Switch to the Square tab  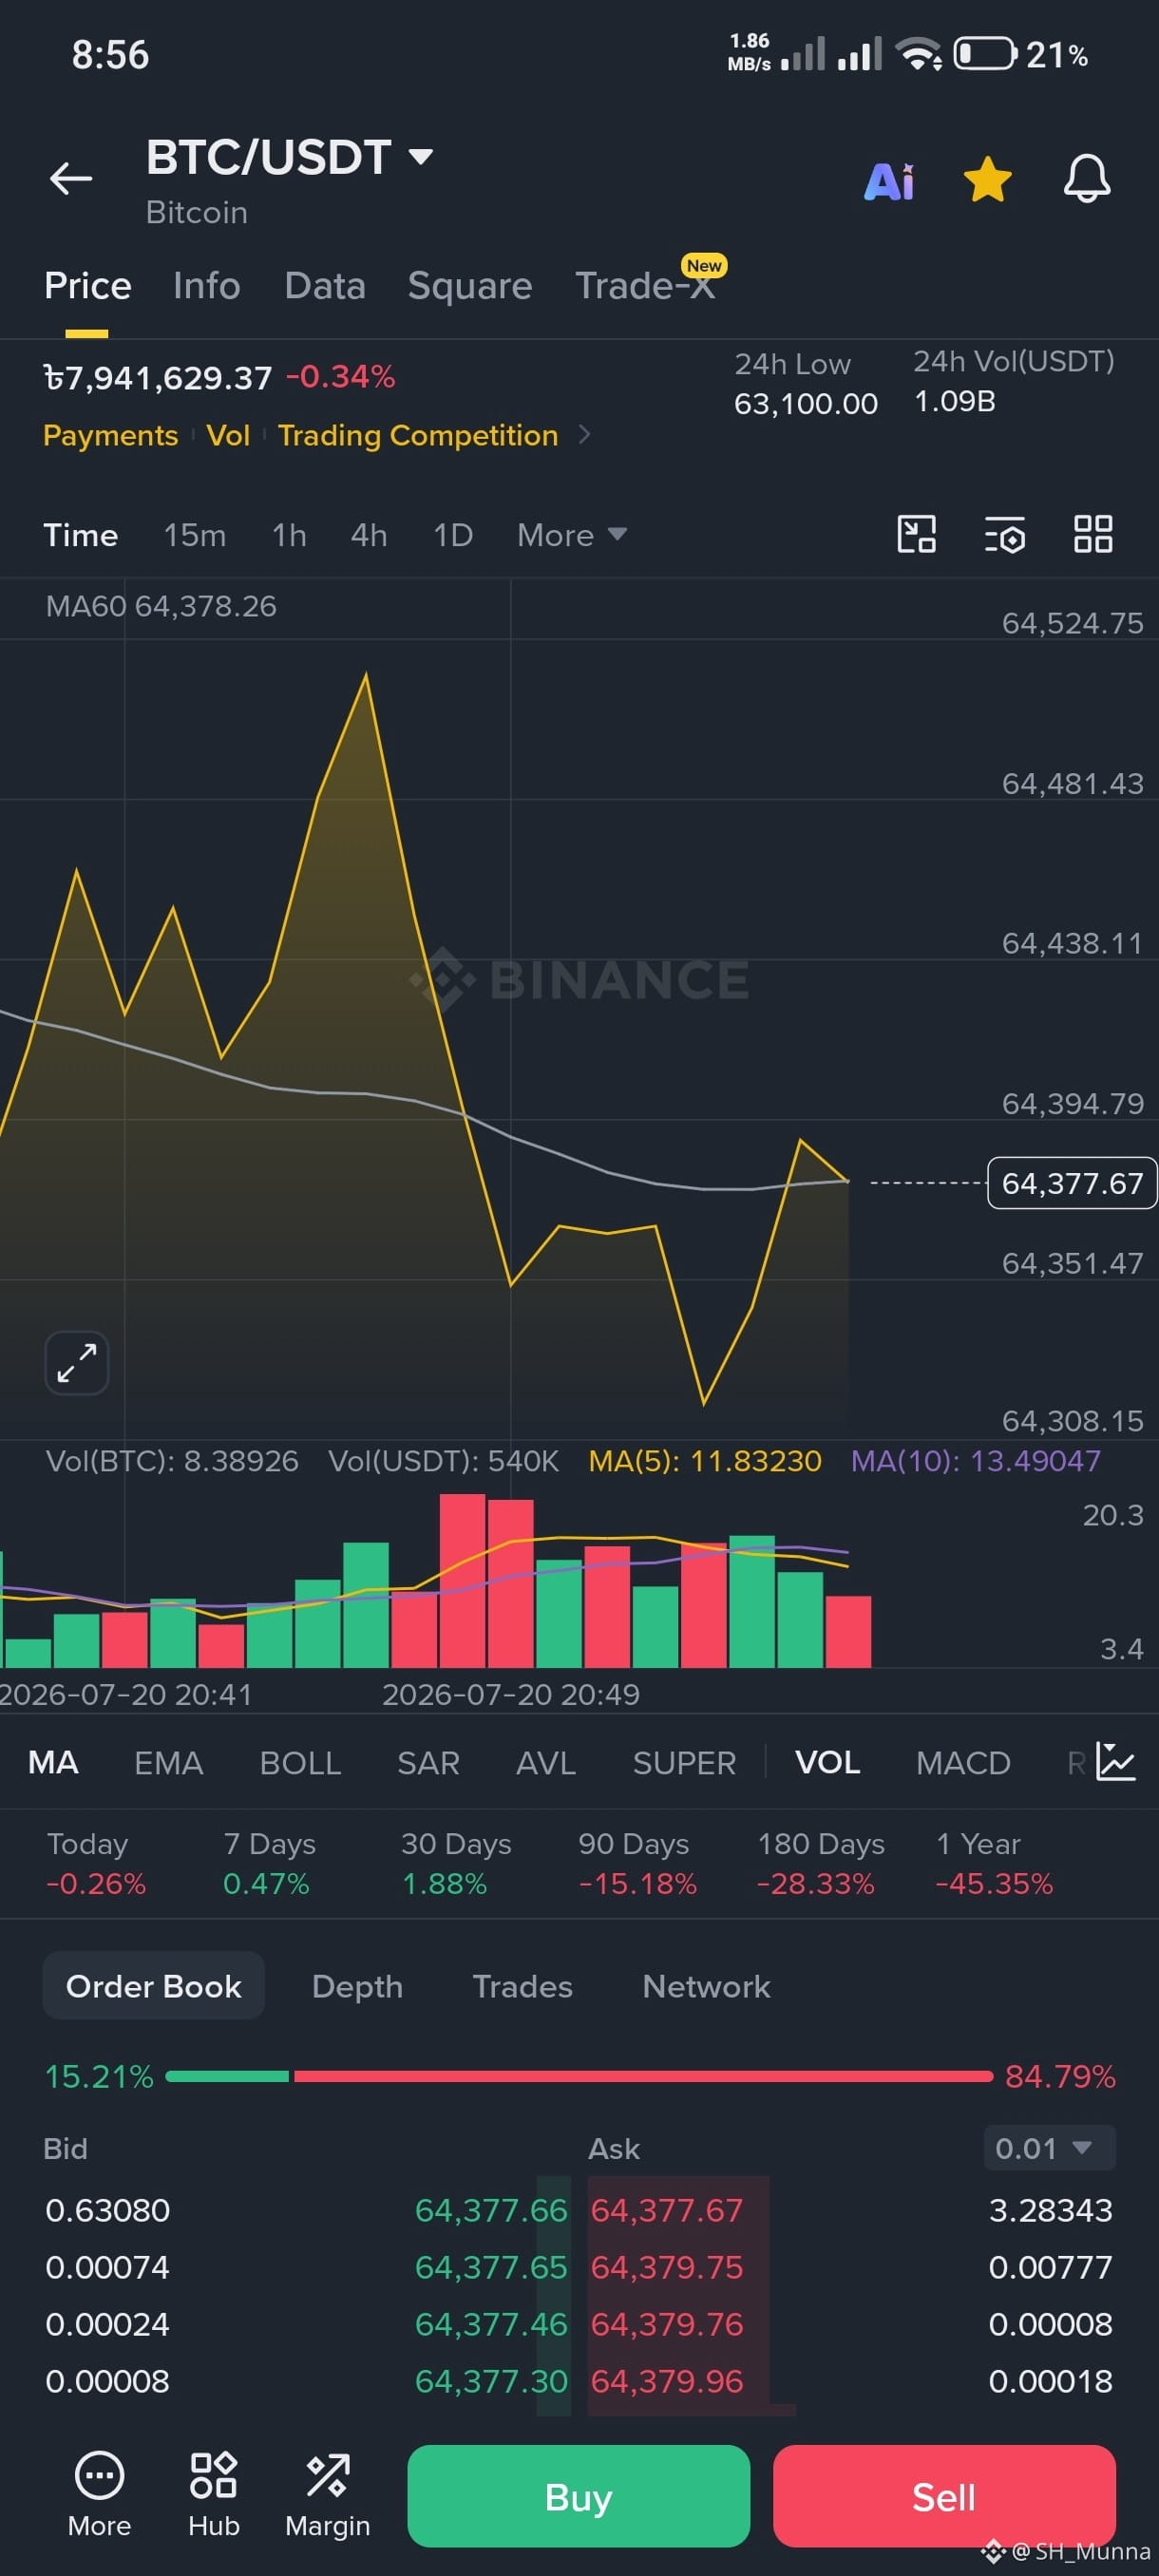pos(470,286)
